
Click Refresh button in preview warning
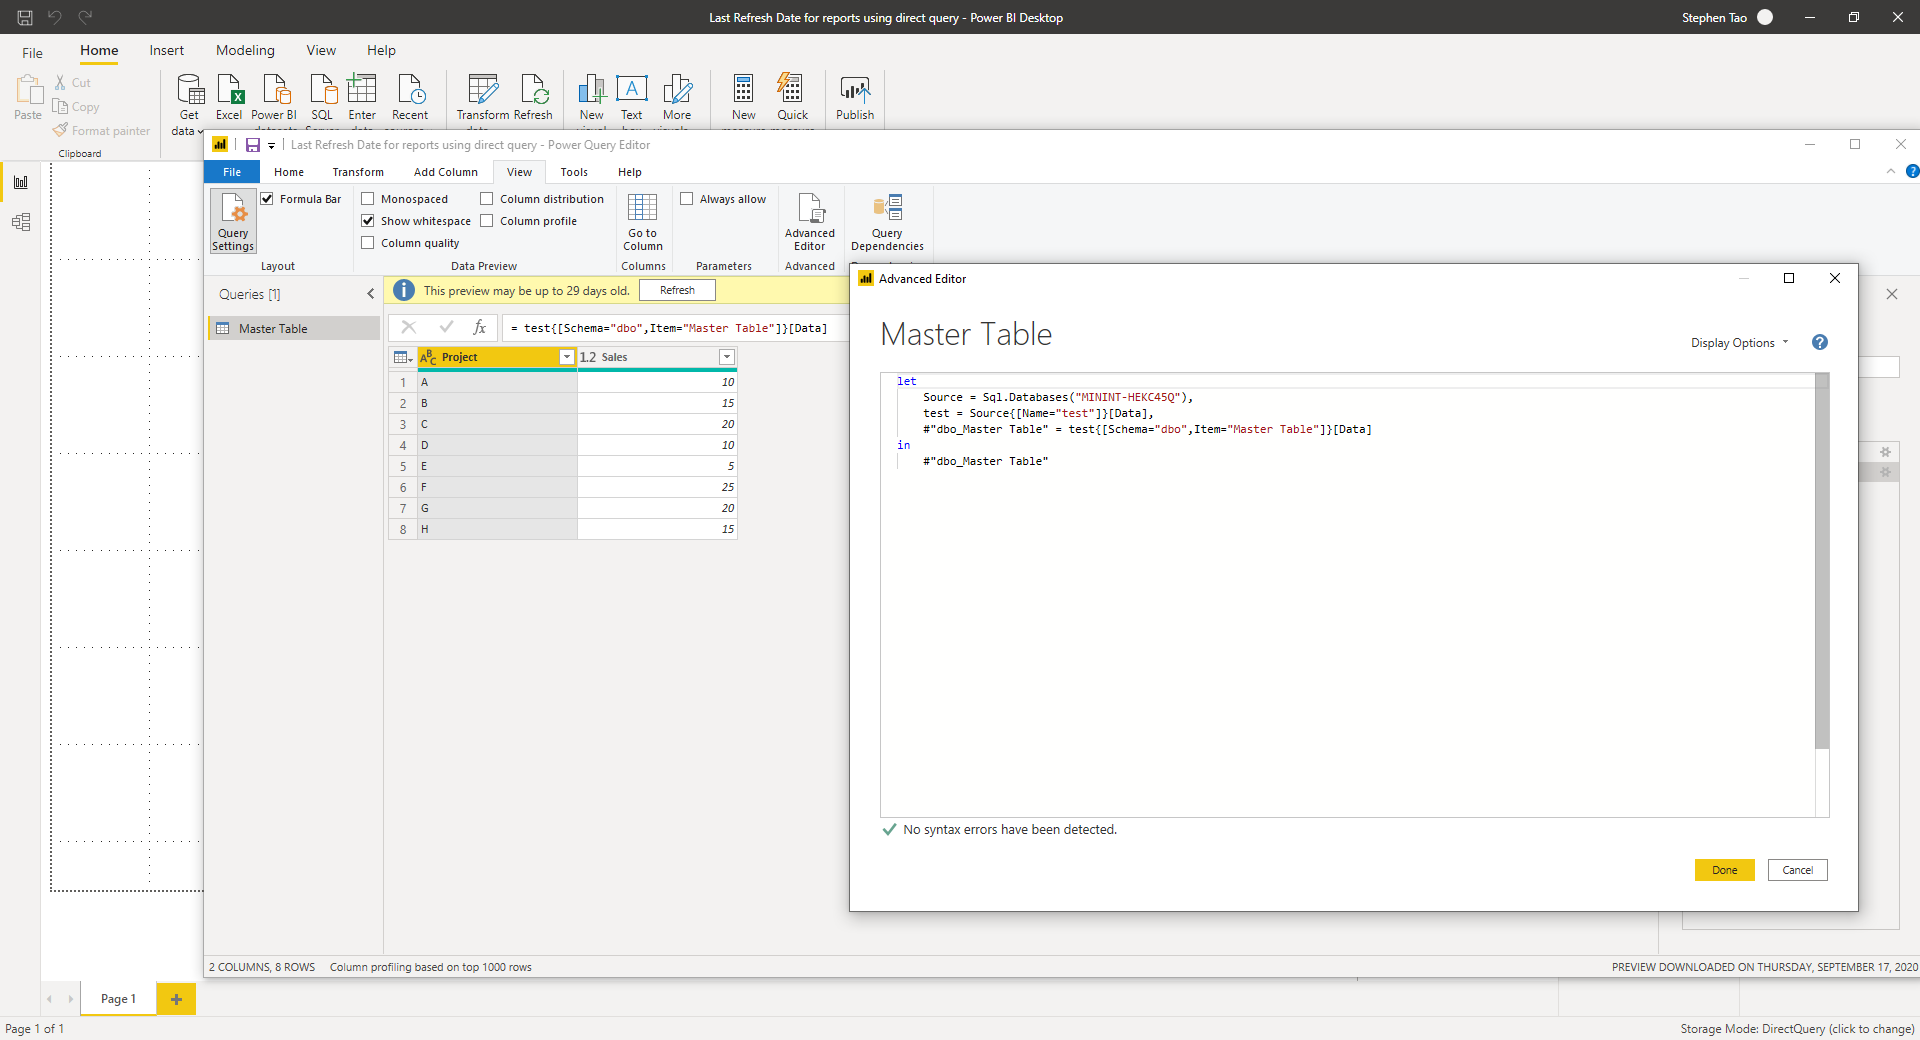point(677,290)
